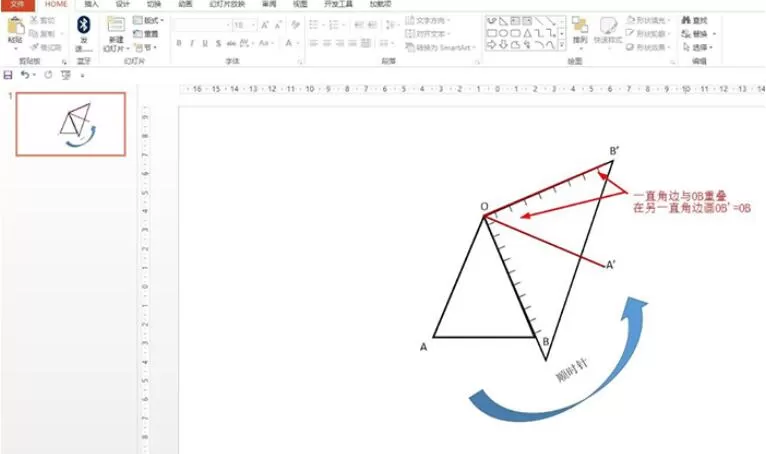
Task: Open the Customize Quick Access Toolbar arrow
Action: (83, 75)
